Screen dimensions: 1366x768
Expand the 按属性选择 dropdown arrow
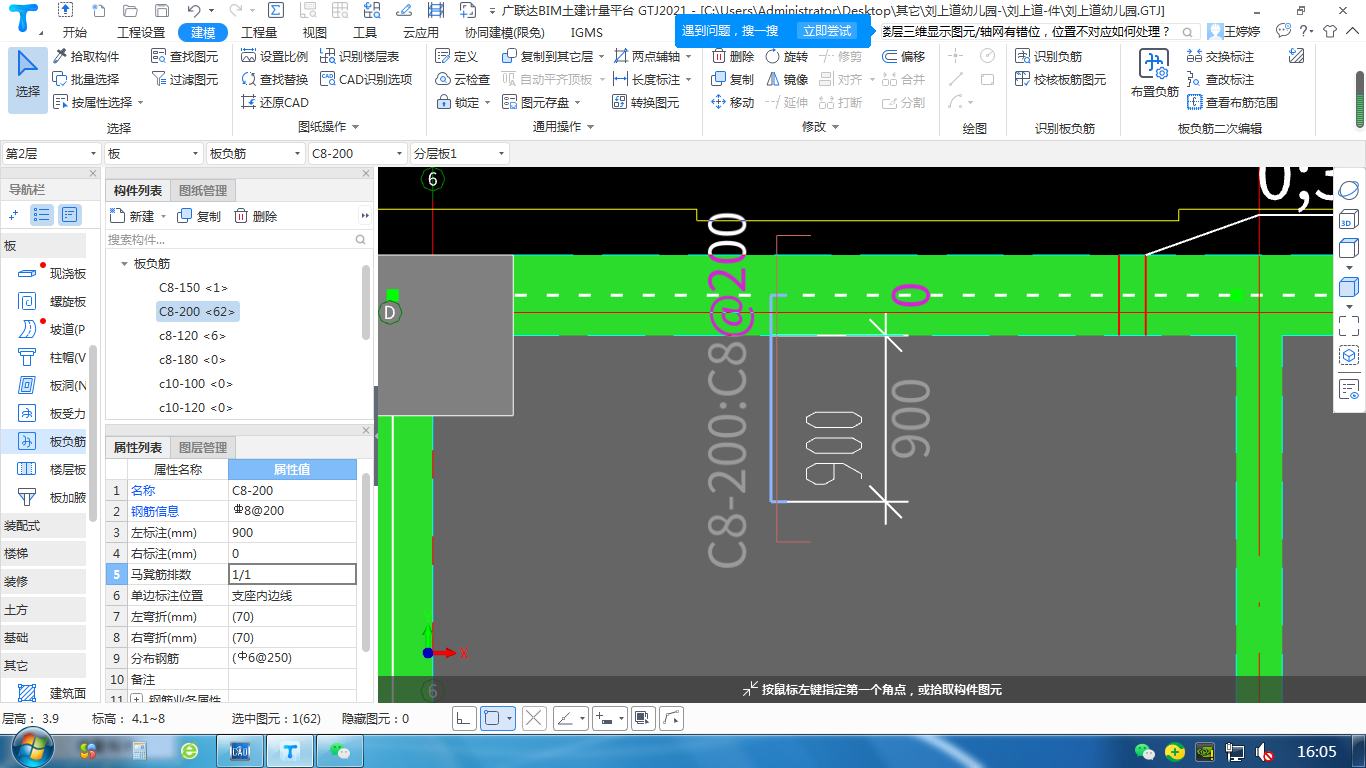coord(140,103)
